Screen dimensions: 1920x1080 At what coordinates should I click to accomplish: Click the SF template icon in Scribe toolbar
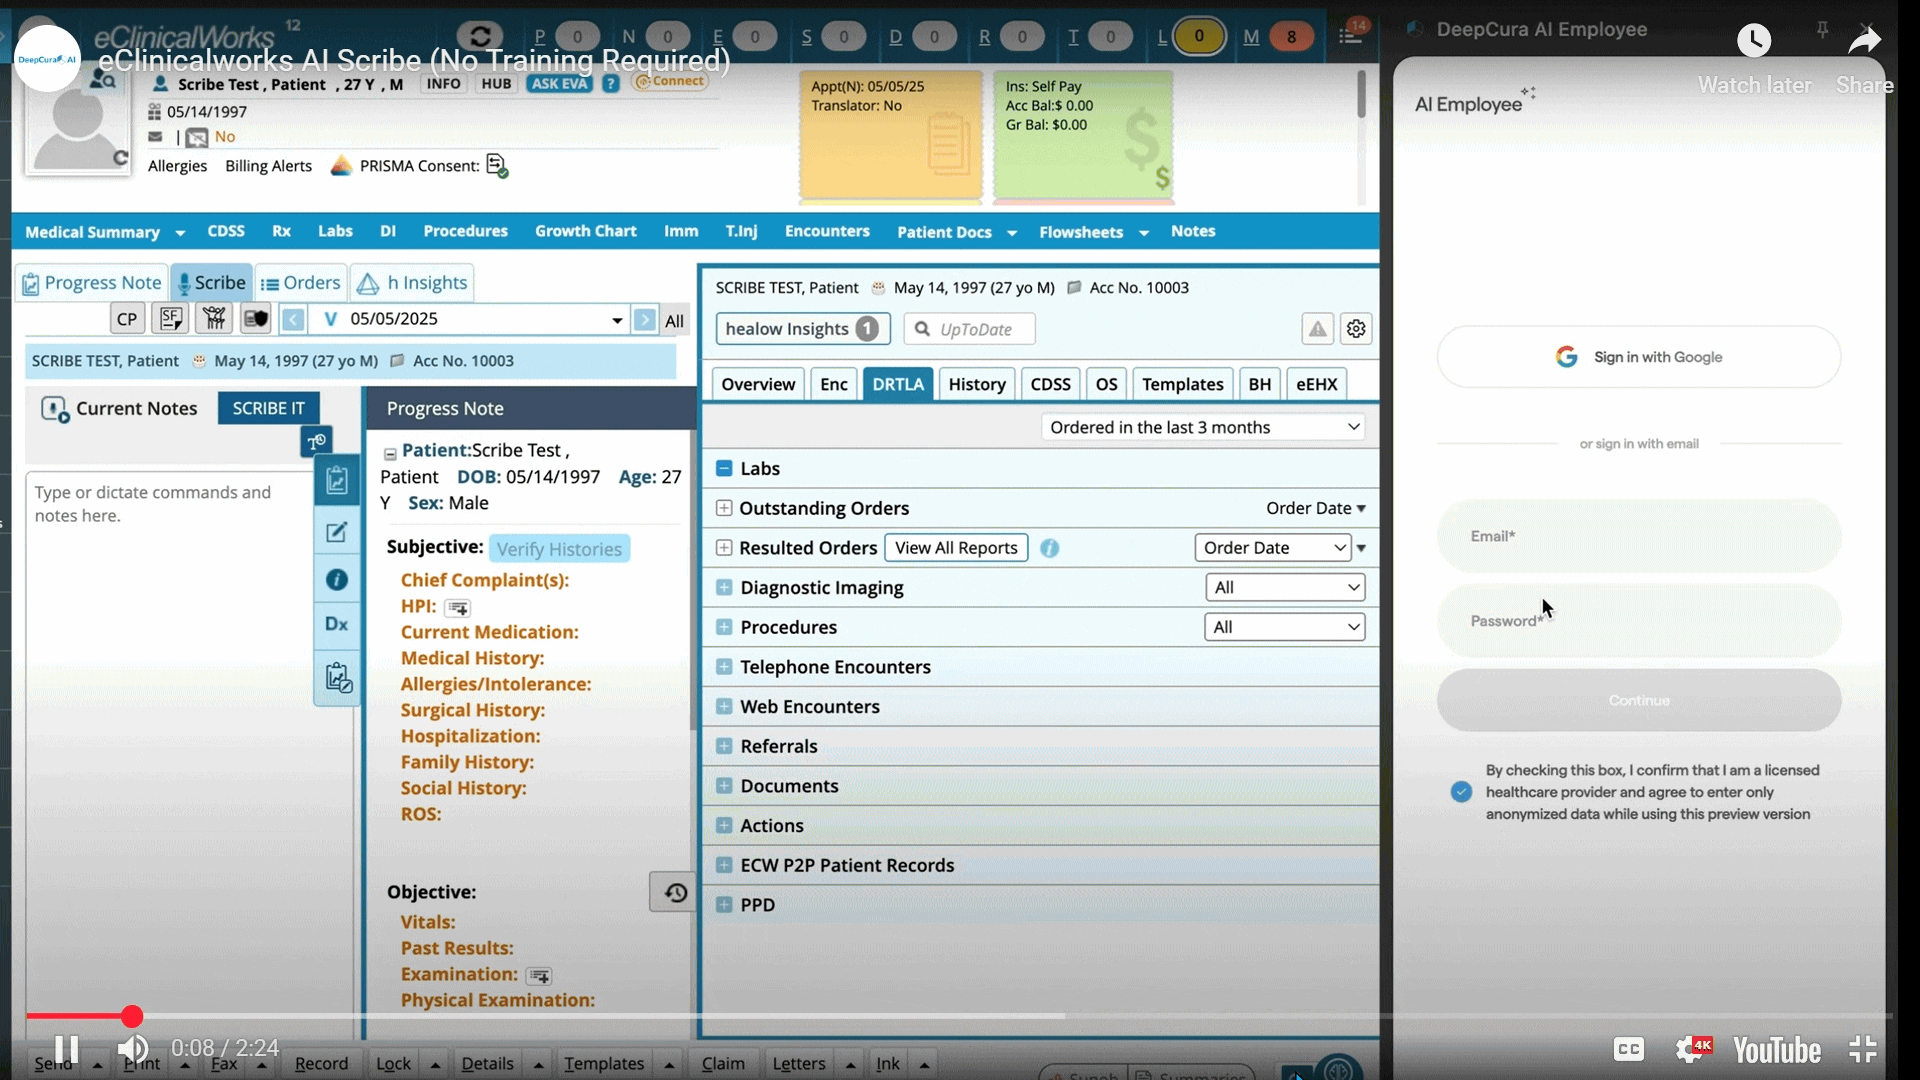171,319
